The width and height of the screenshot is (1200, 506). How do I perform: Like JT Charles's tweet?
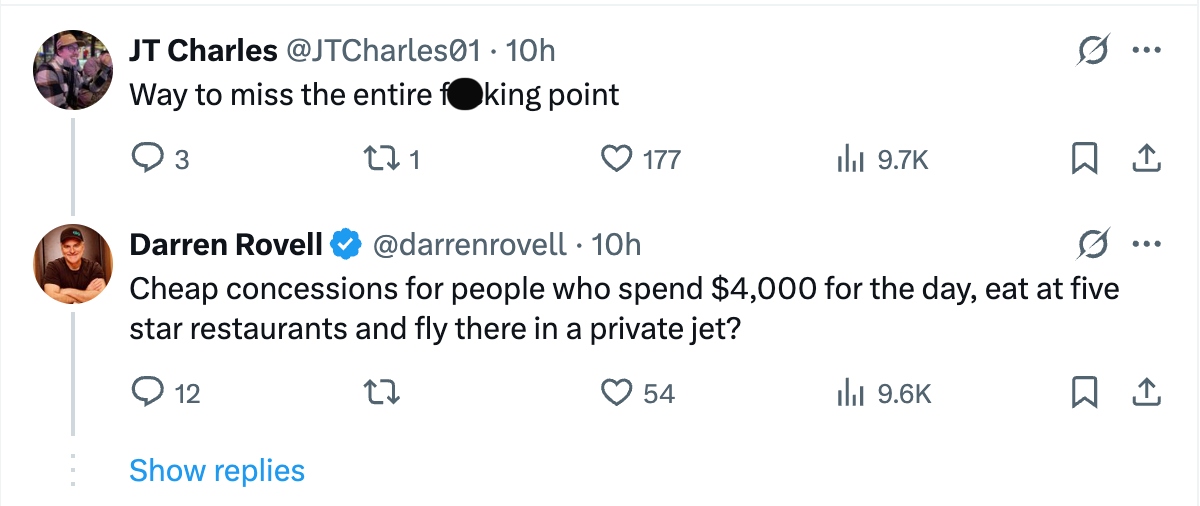pyautogui.click(x=617, y=159)
